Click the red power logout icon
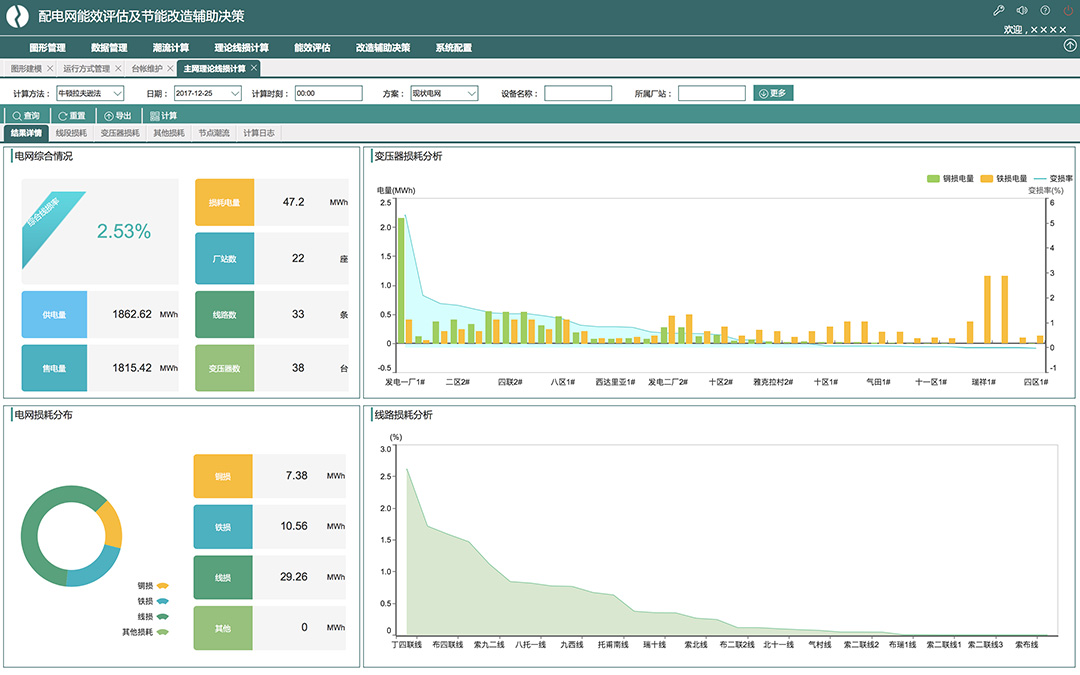This screenshot has width=1080, height=675. click(1068, 11)
